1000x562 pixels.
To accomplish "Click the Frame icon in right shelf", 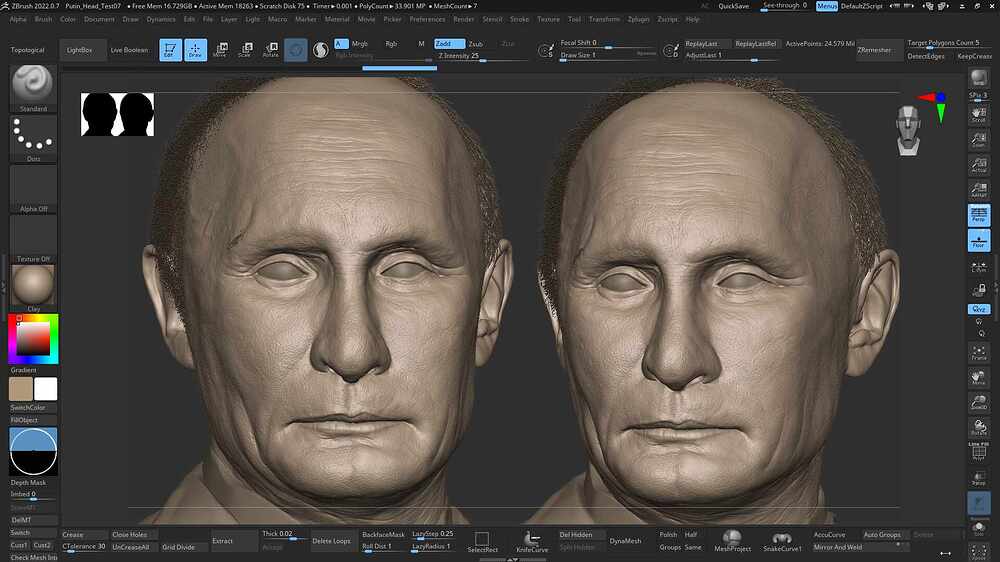I will 978,352.
